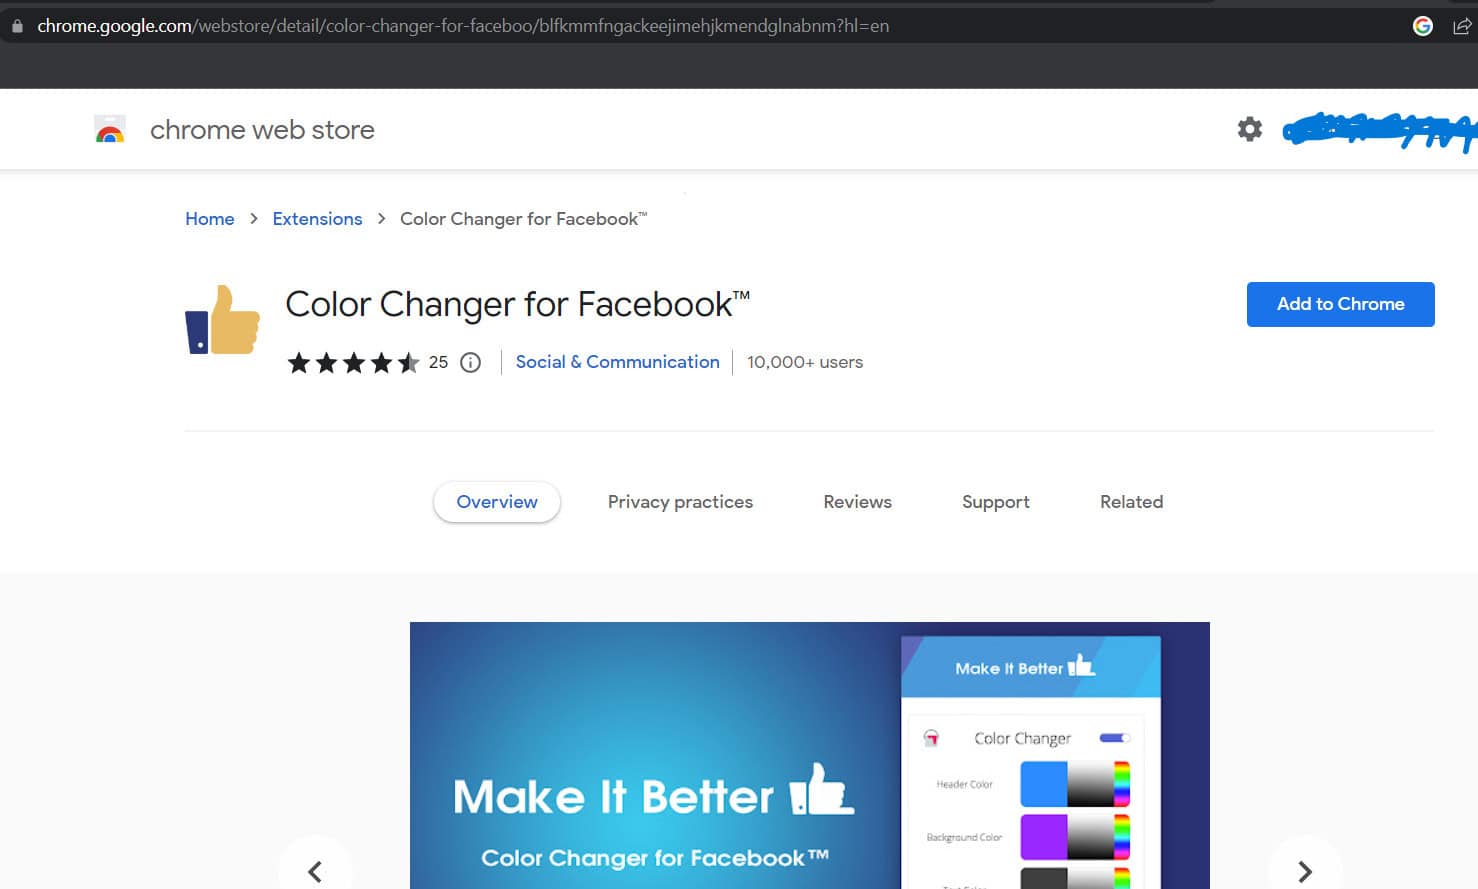Open settings via the gear icon
The height and width of the screenshot is (889, 1478).
[1249, 129]
